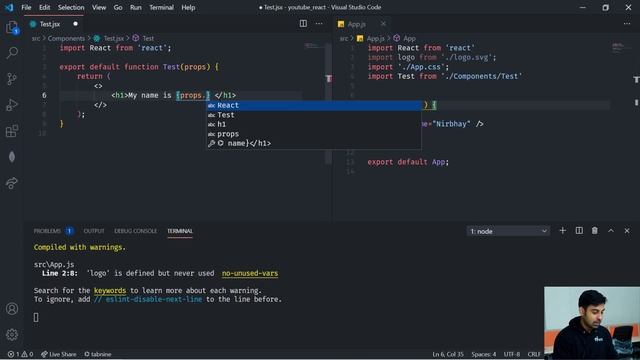Open Run and Debug view
The height and width of the screenshot is (360, 640).
[12, 105]
